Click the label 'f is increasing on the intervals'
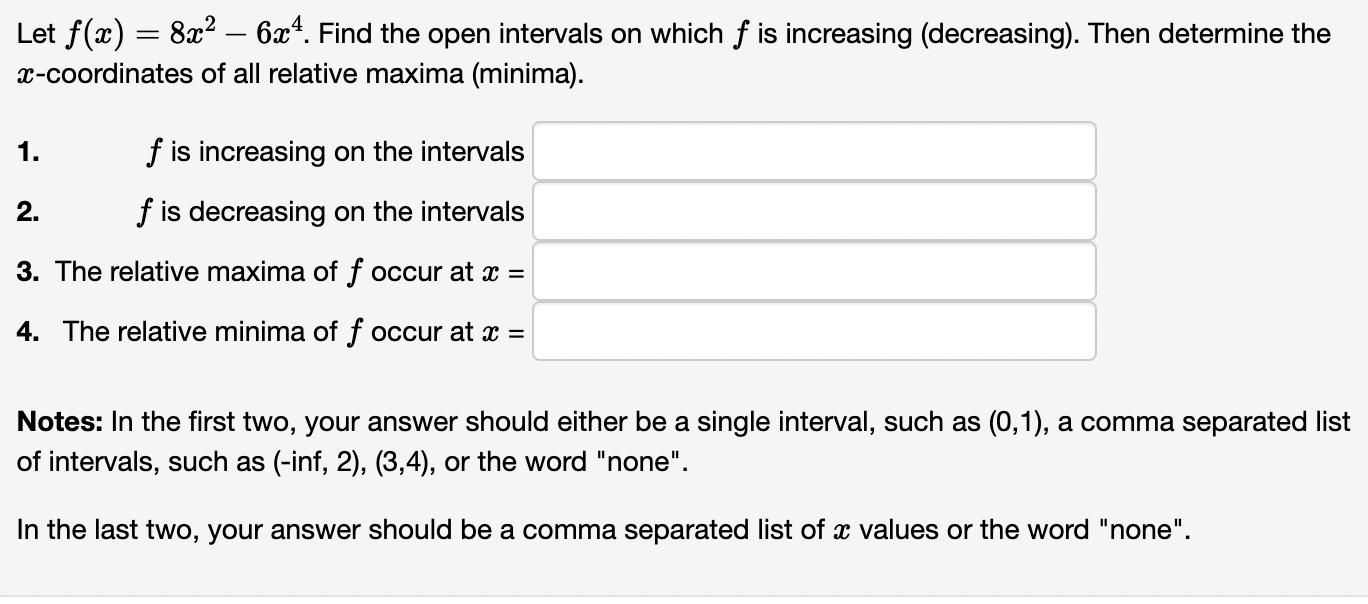1368x604 pixels. [x=335, y=152]
